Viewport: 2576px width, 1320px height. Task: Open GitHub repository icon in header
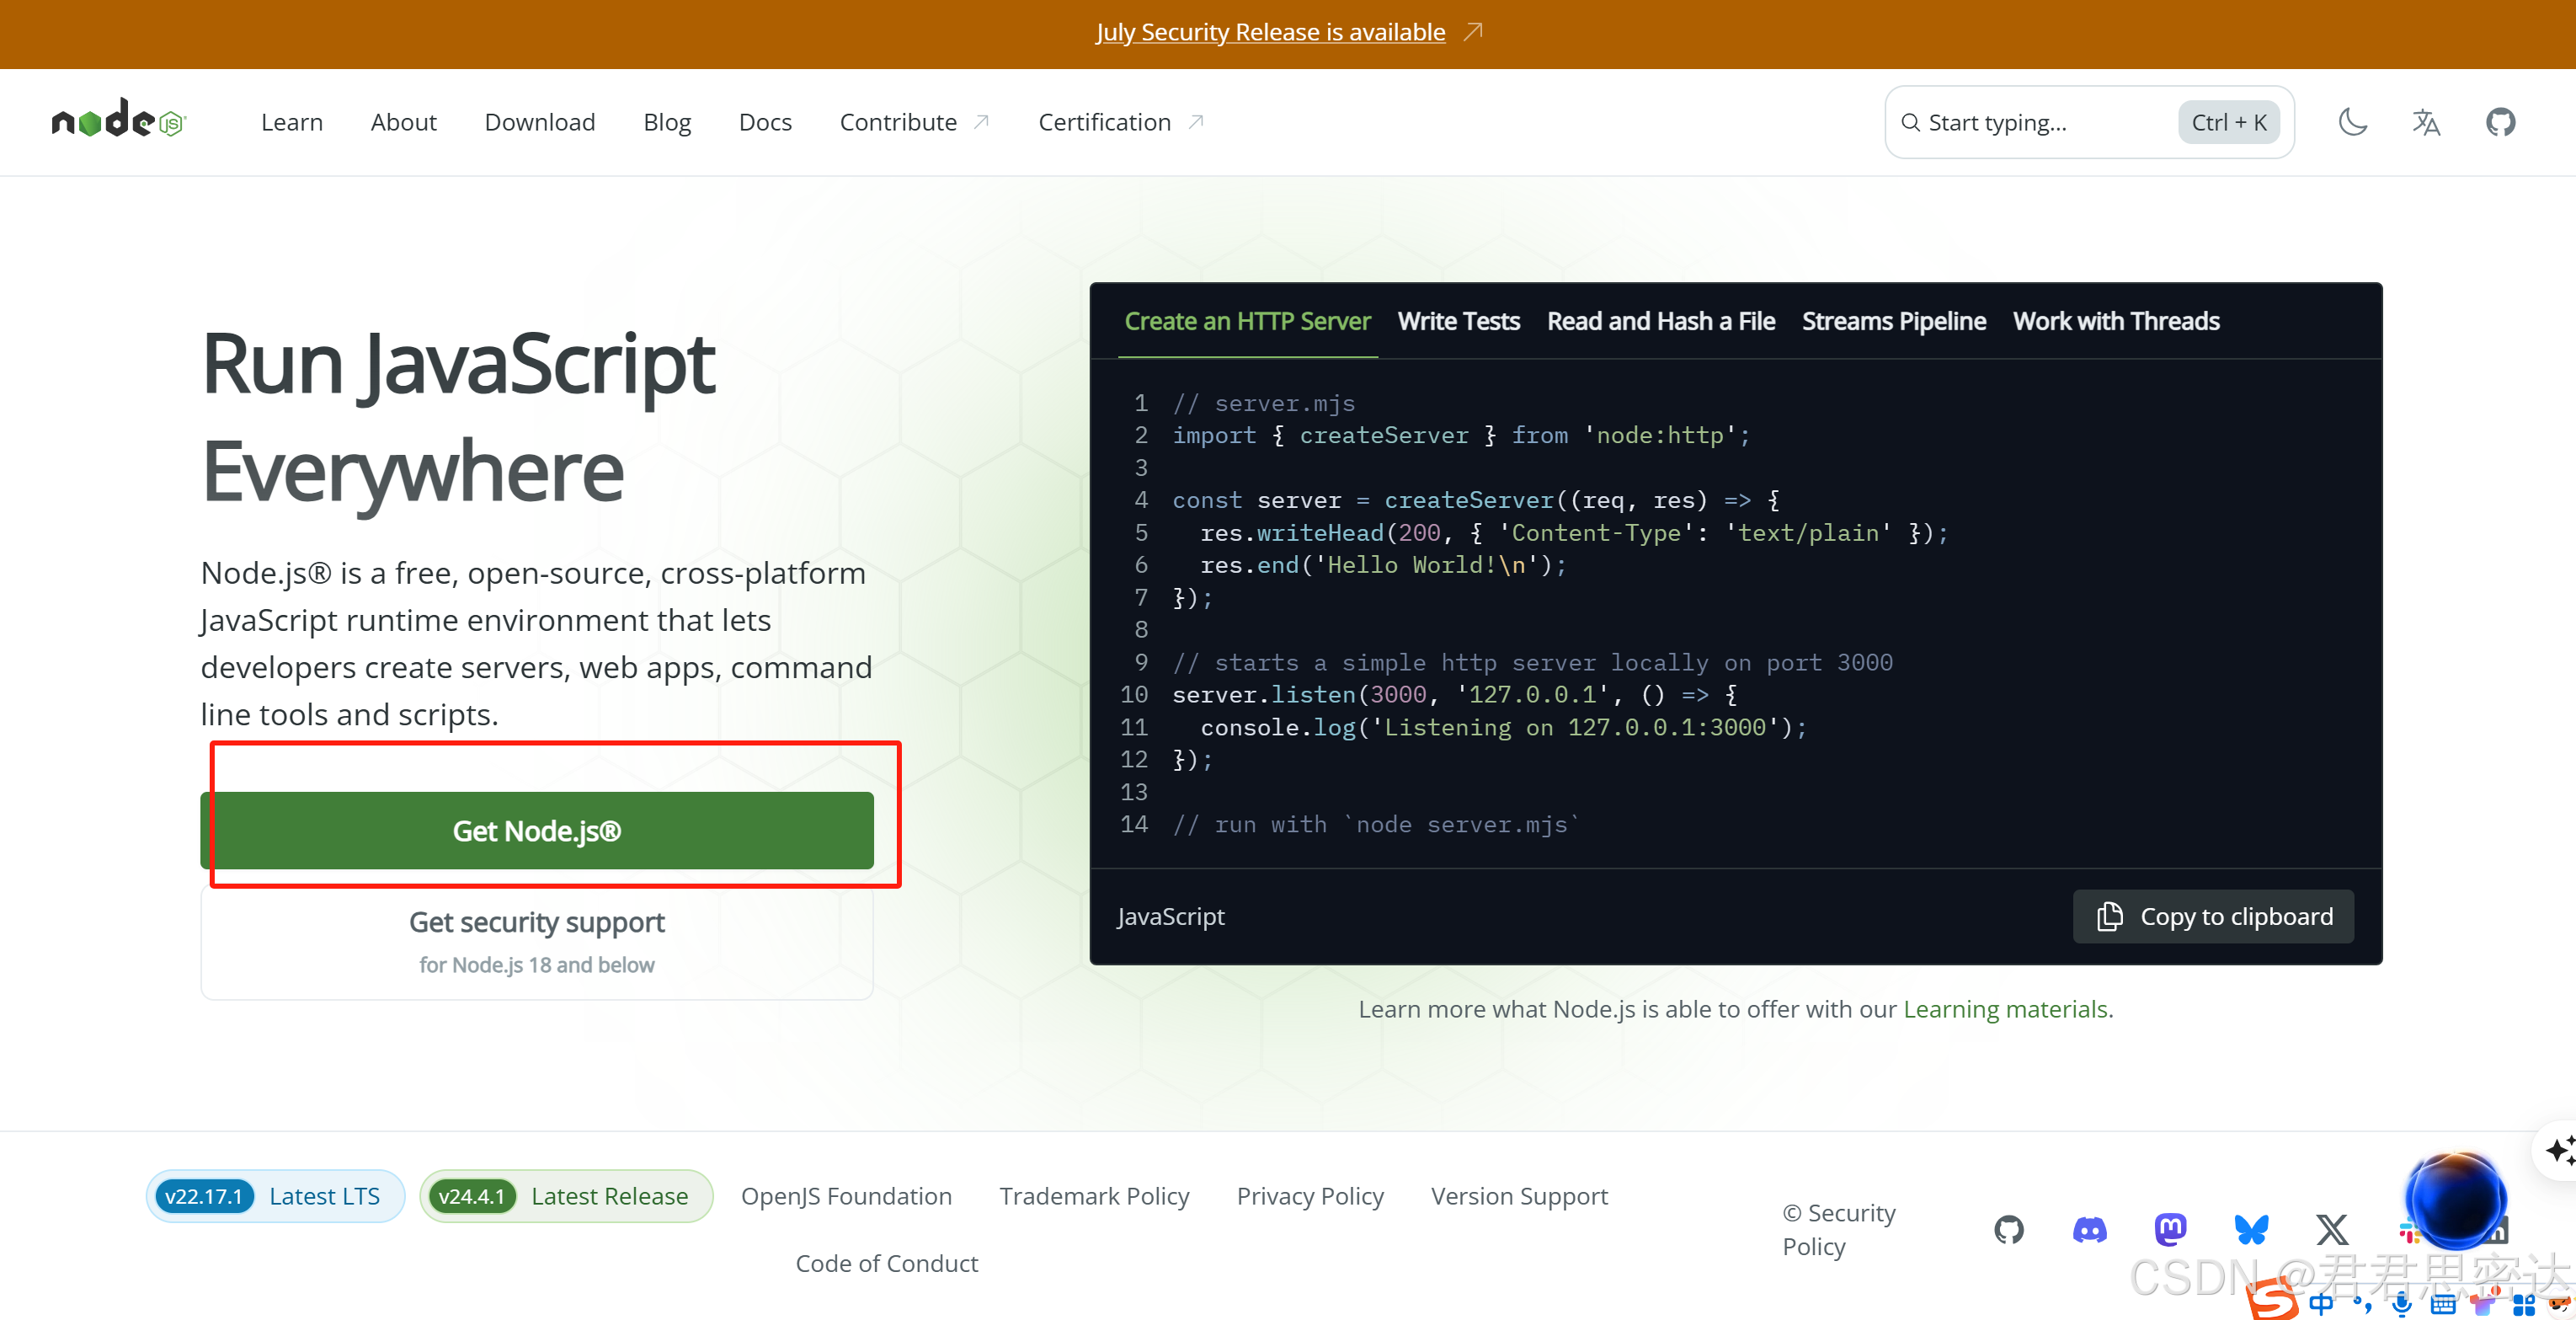pyautogui.click(x=2500, y=122)
